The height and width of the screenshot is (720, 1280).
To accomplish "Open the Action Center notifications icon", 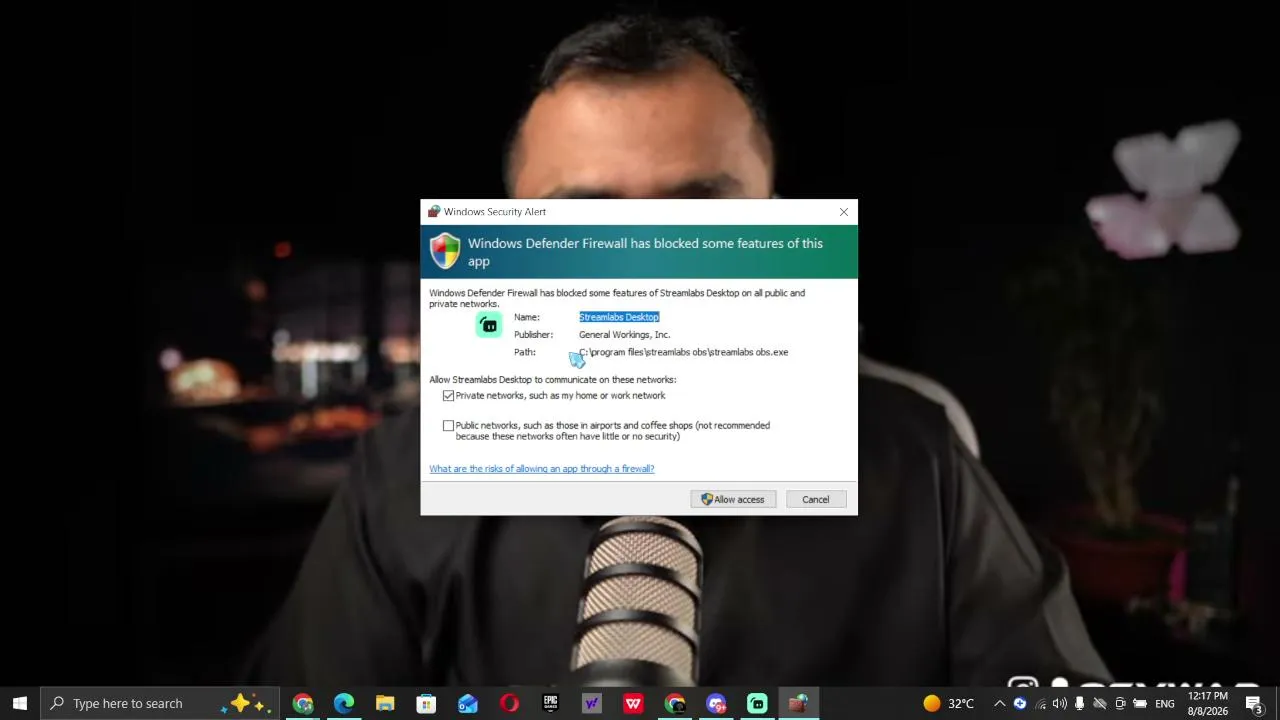I will tap(1254, 703).
